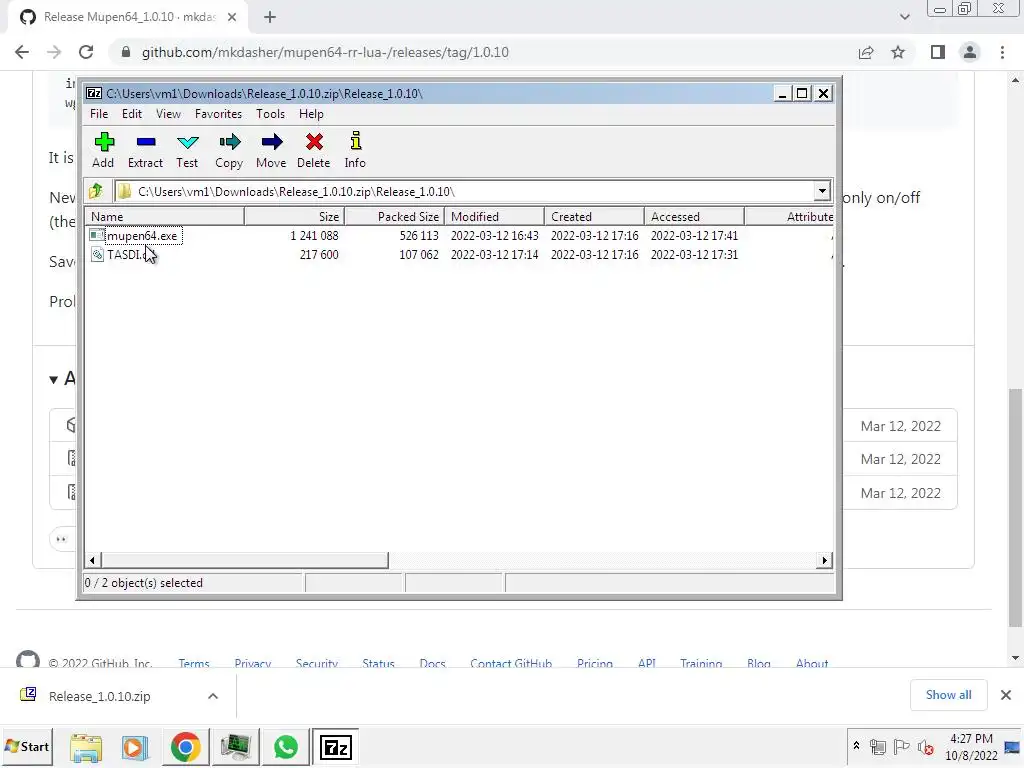The image size is (1024, 768).
Task: Sort by the Accessed column header
Action: (694, 217)
